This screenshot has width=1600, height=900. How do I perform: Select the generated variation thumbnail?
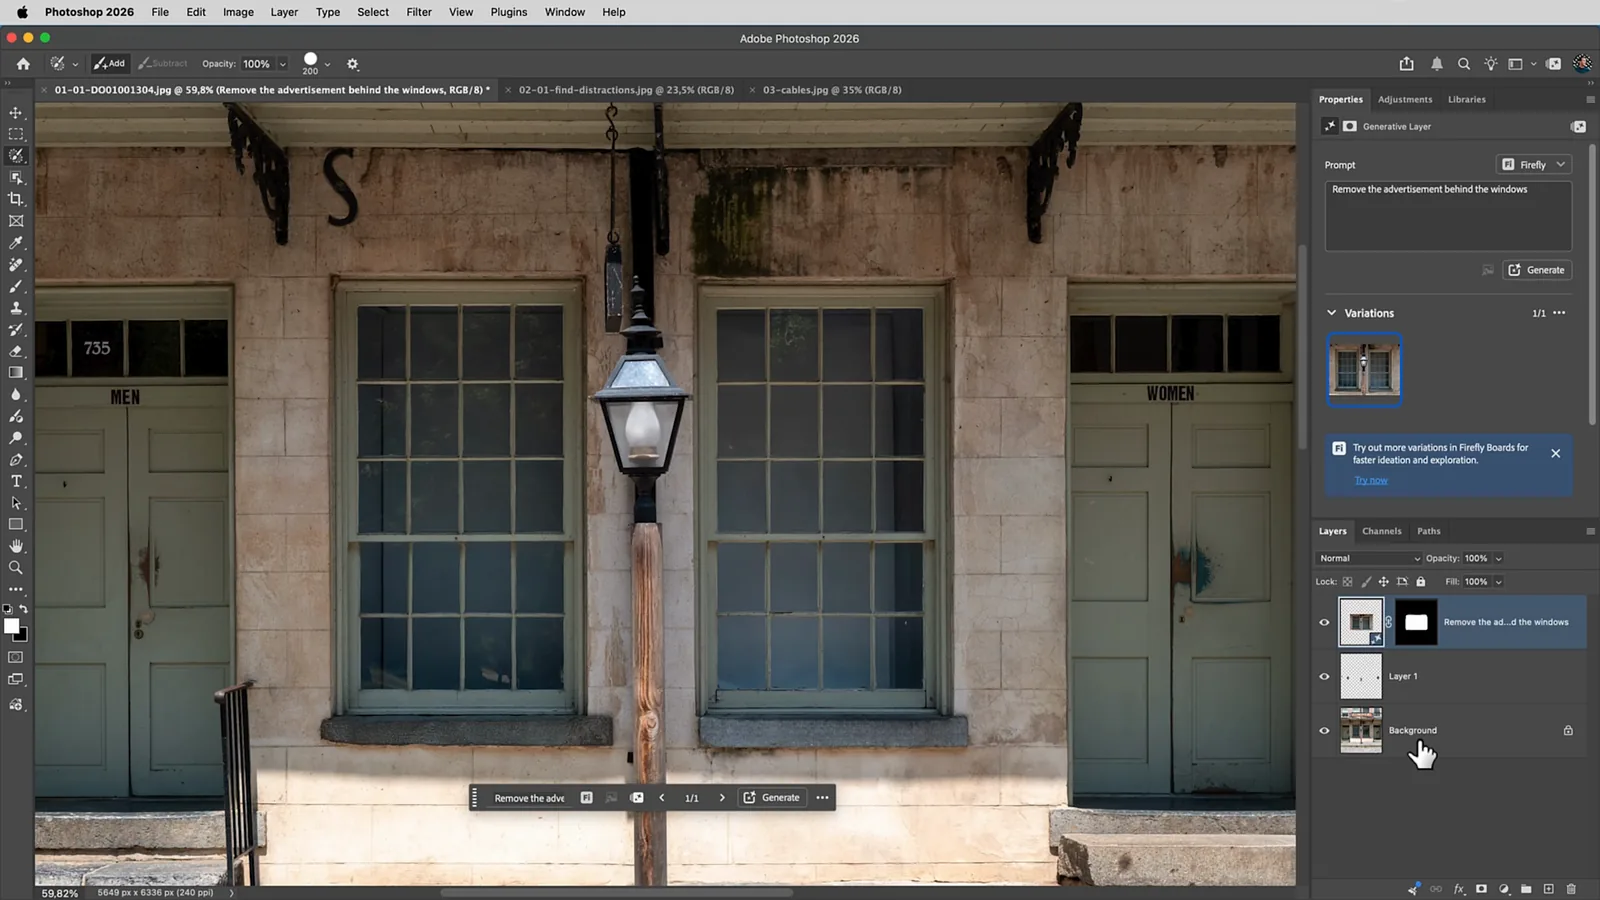point(1364,369)
